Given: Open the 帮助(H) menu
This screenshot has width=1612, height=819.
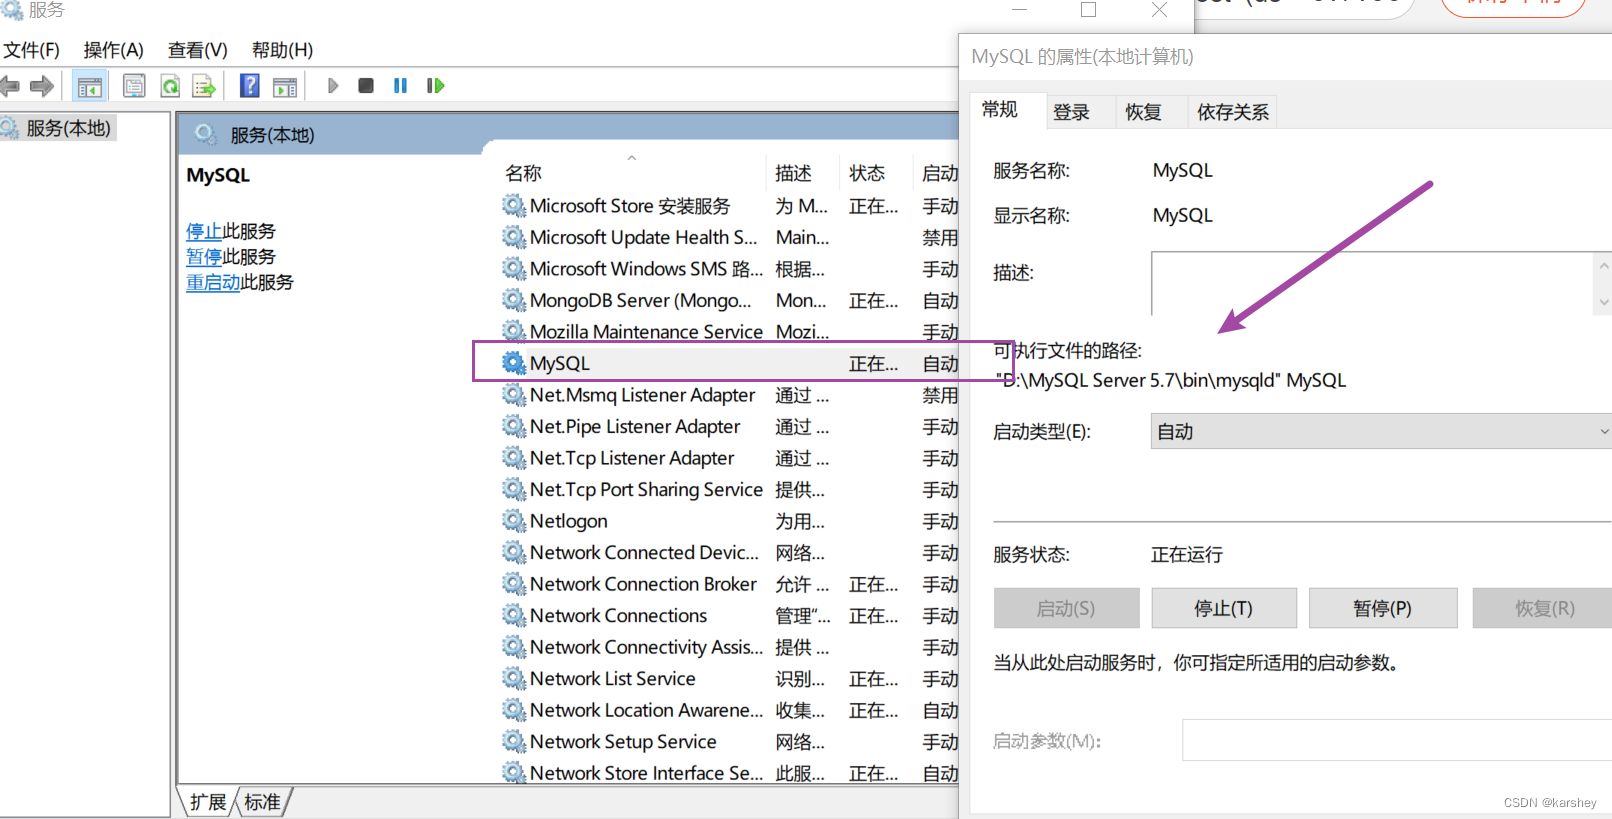Looking at the screenshot, I should pyautogui.click(x=282, y=50).
